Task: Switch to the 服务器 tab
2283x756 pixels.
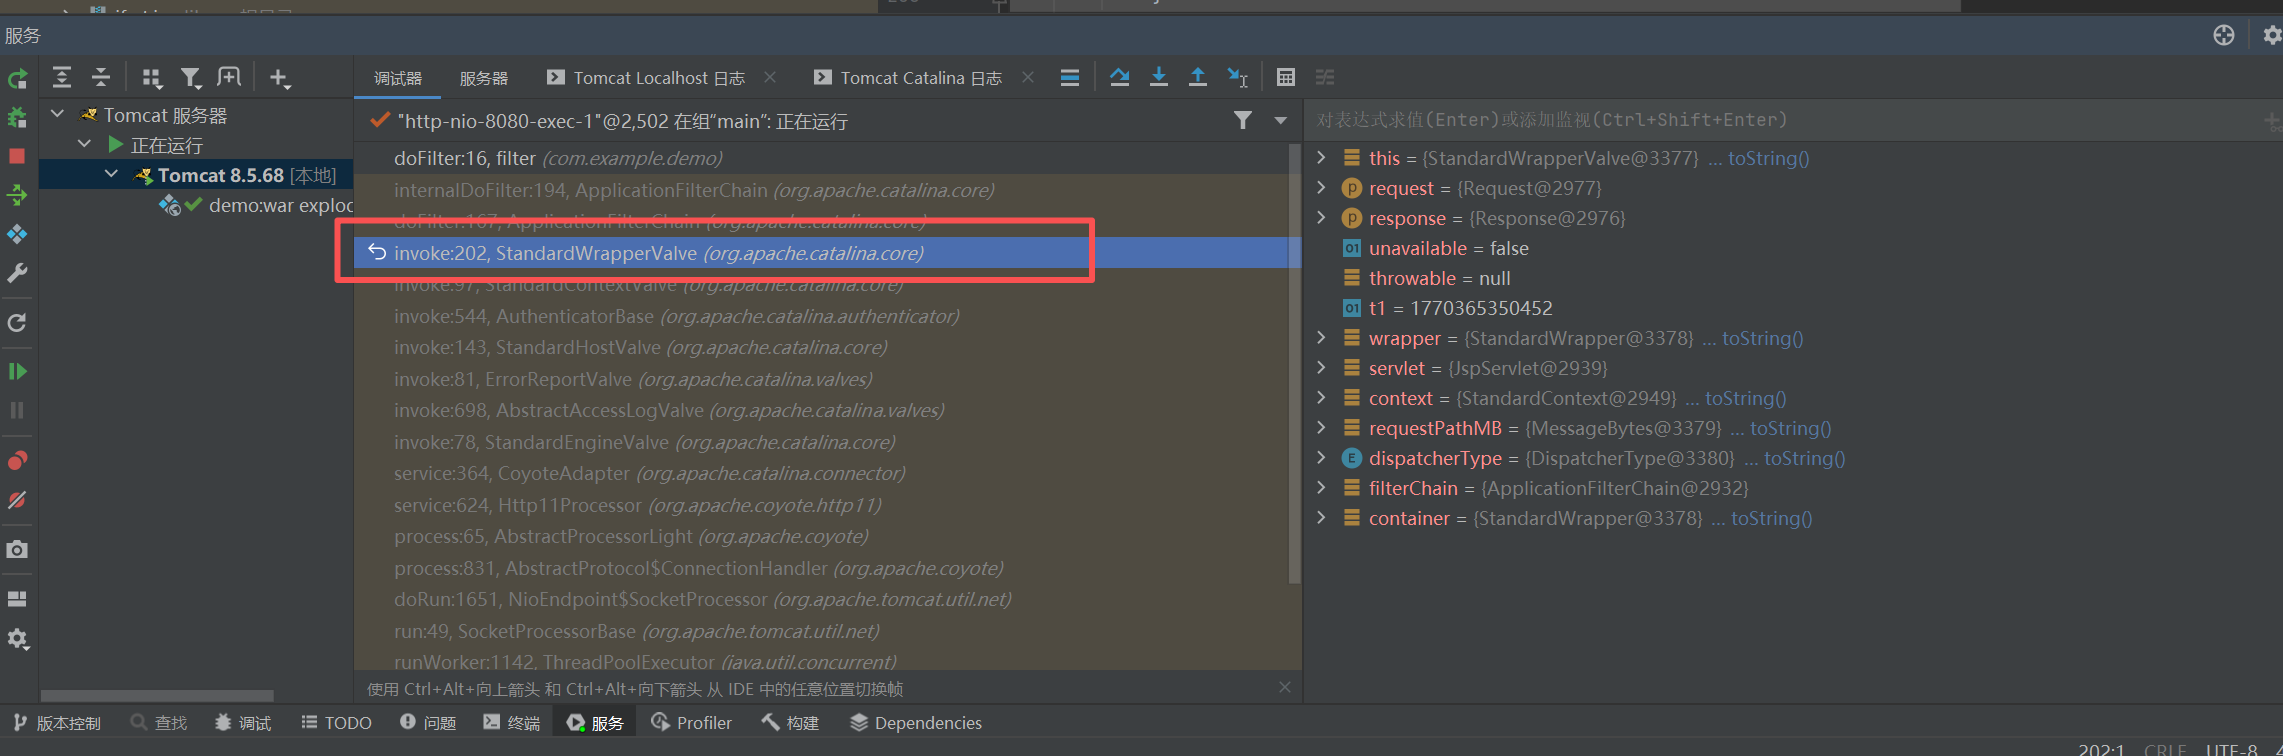Action: point(484,78)
